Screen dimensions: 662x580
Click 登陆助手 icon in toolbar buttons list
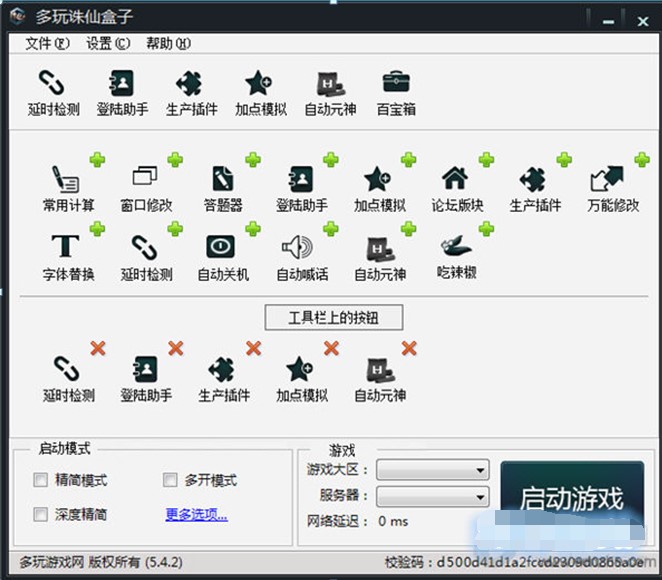pyautogui.click(x=145, y=369)
